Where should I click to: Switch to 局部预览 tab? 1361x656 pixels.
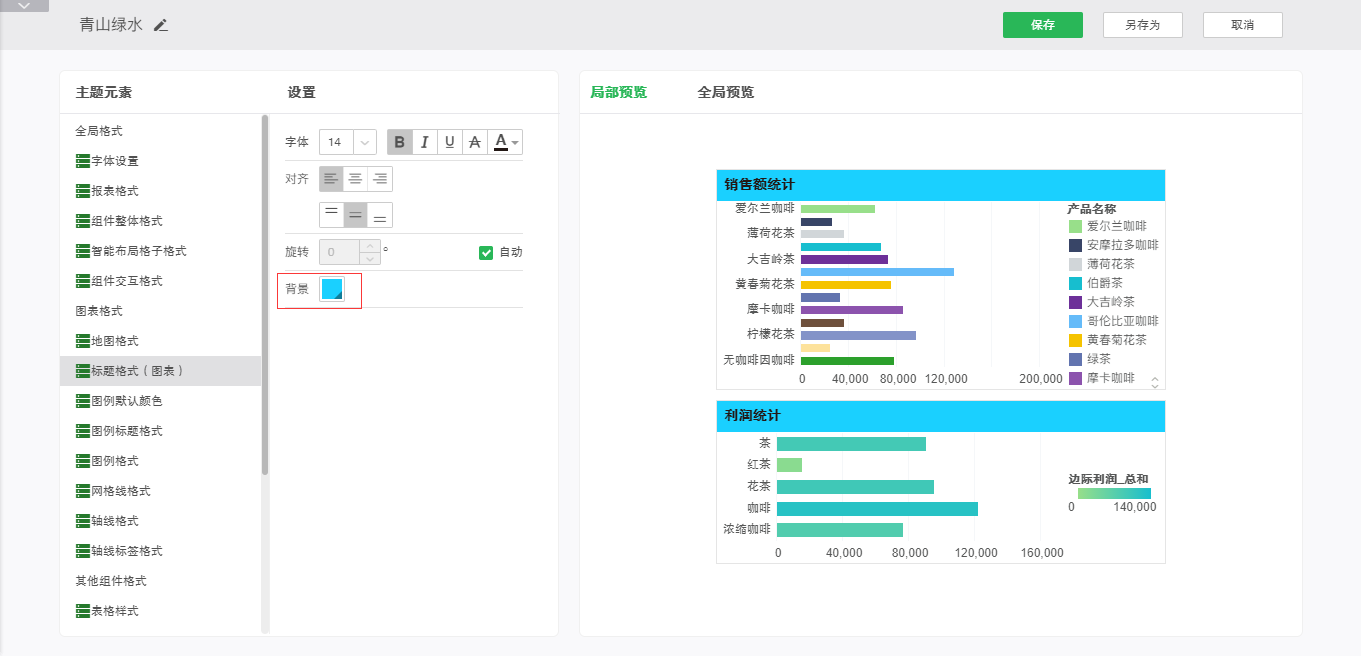[x=618, y=92]
